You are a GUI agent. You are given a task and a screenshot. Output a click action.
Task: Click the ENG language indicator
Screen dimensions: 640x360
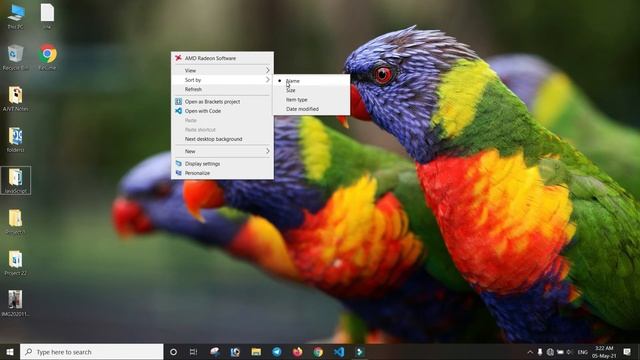coord(582,352)
